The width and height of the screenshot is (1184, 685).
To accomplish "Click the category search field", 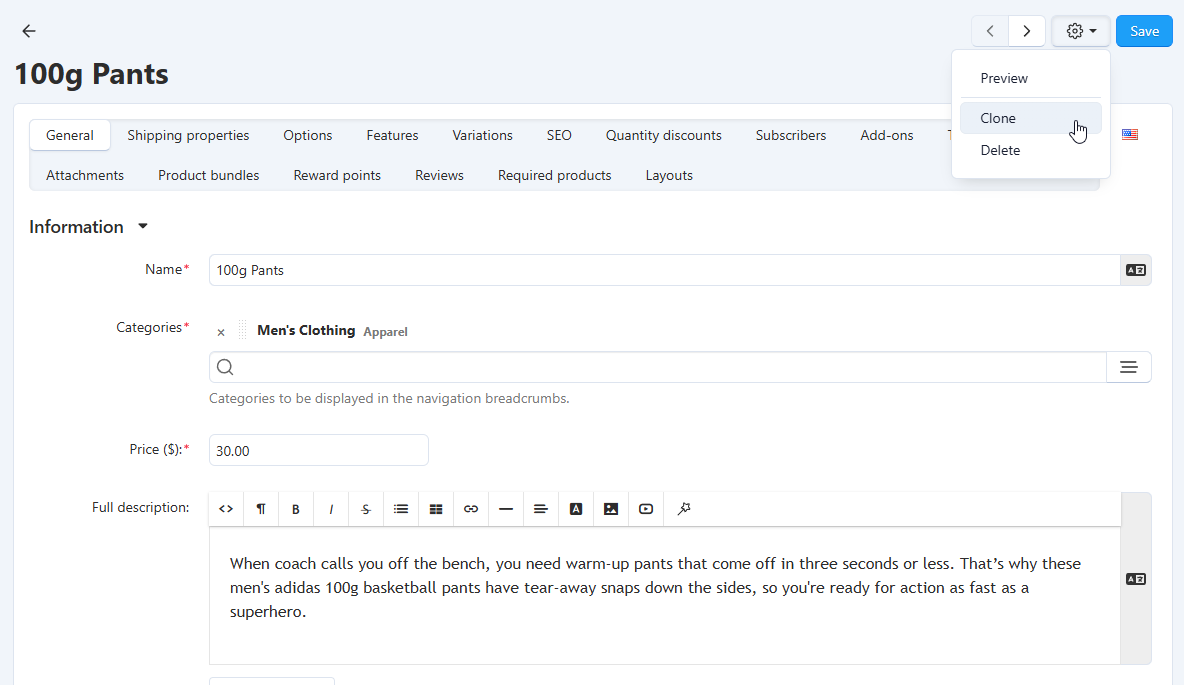I will tap(658, 367).
